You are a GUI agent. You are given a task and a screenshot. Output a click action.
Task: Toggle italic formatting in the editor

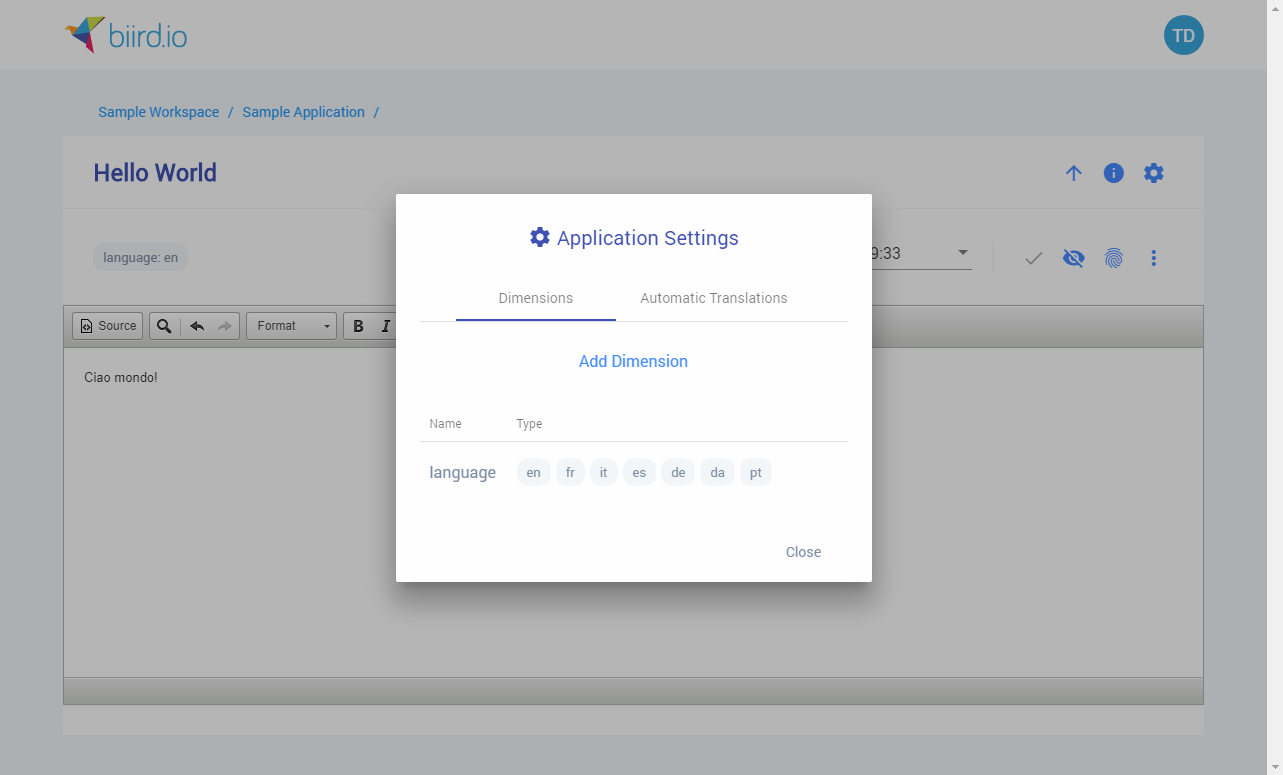pyautogui.click(x=385, y=326)
